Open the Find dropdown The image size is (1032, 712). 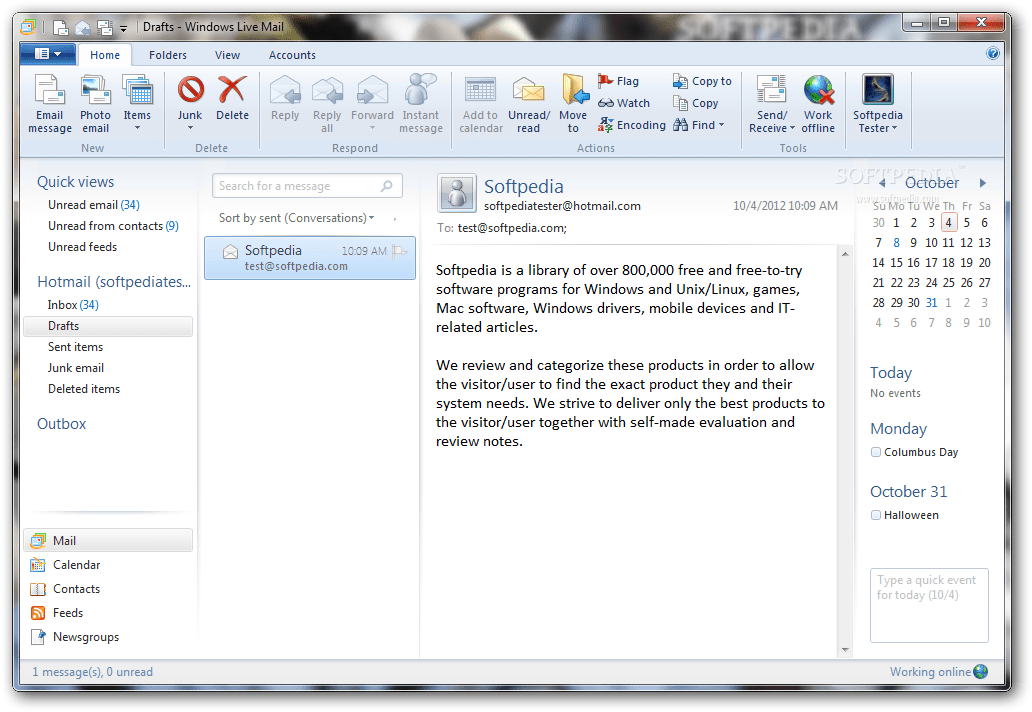[698, 124]
